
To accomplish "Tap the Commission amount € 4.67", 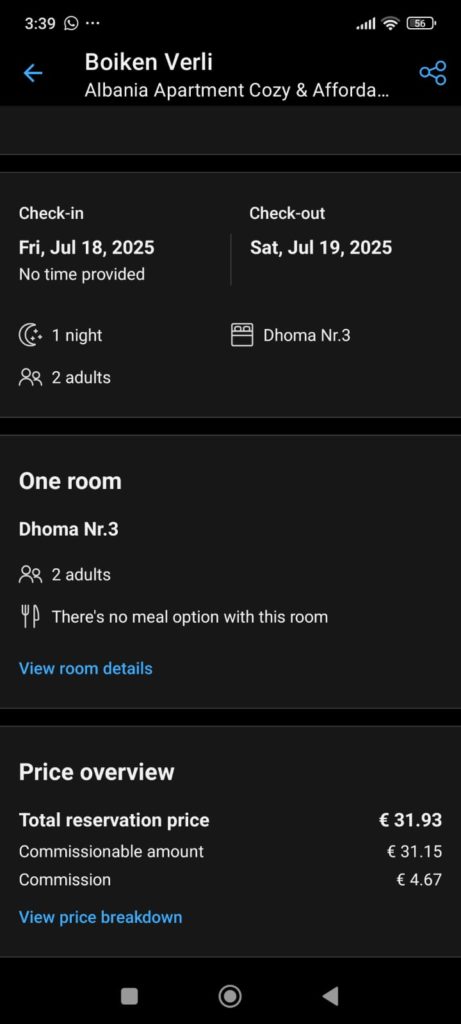I will point(419,880).
